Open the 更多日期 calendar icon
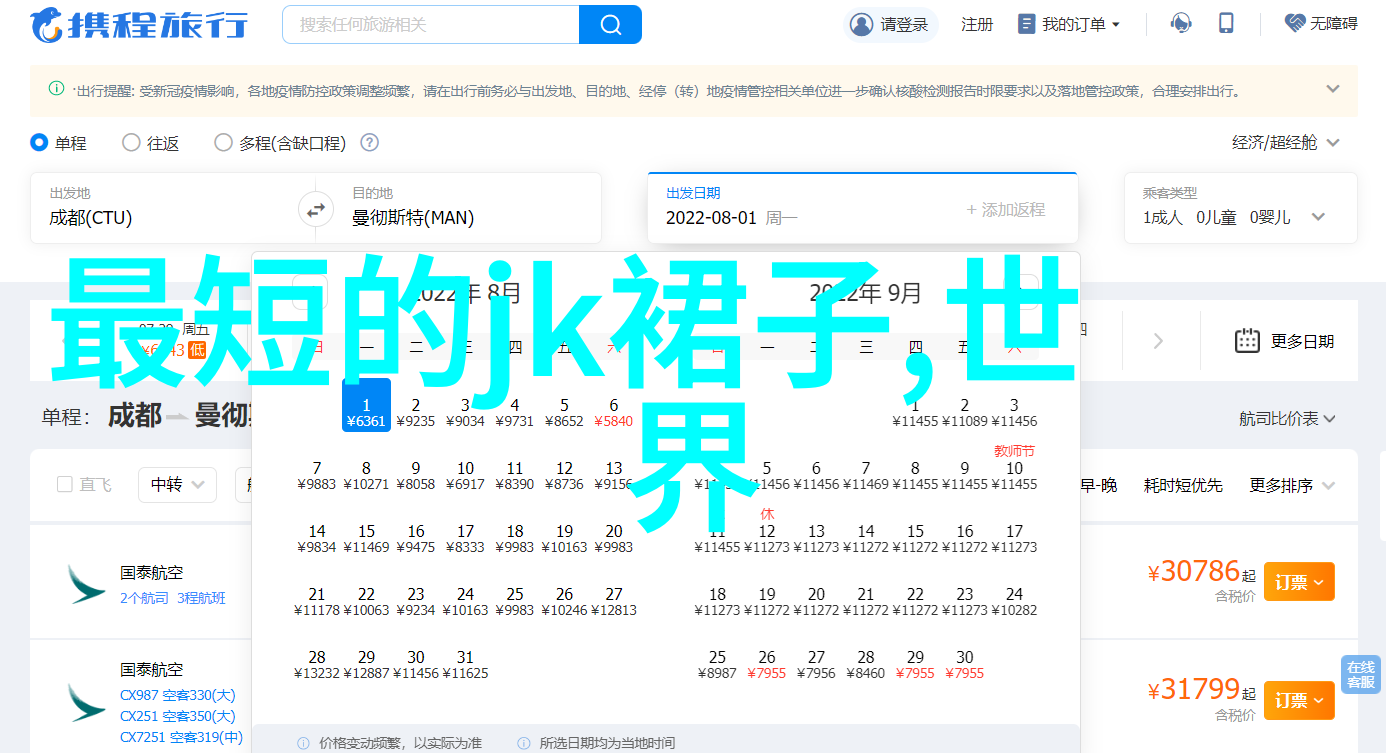This screenshot has width=1386, height=753. pos(1247,341)
